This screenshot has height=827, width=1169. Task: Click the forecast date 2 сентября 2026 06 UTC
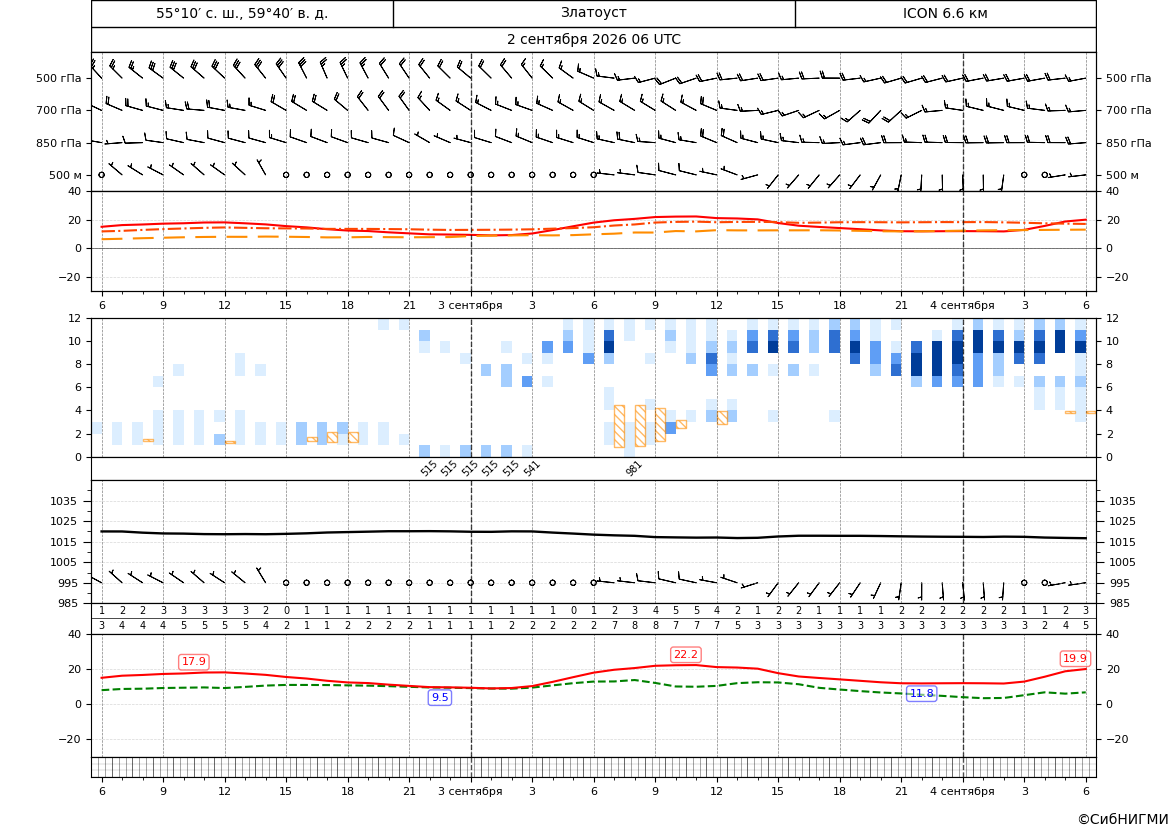pos(593,40)
